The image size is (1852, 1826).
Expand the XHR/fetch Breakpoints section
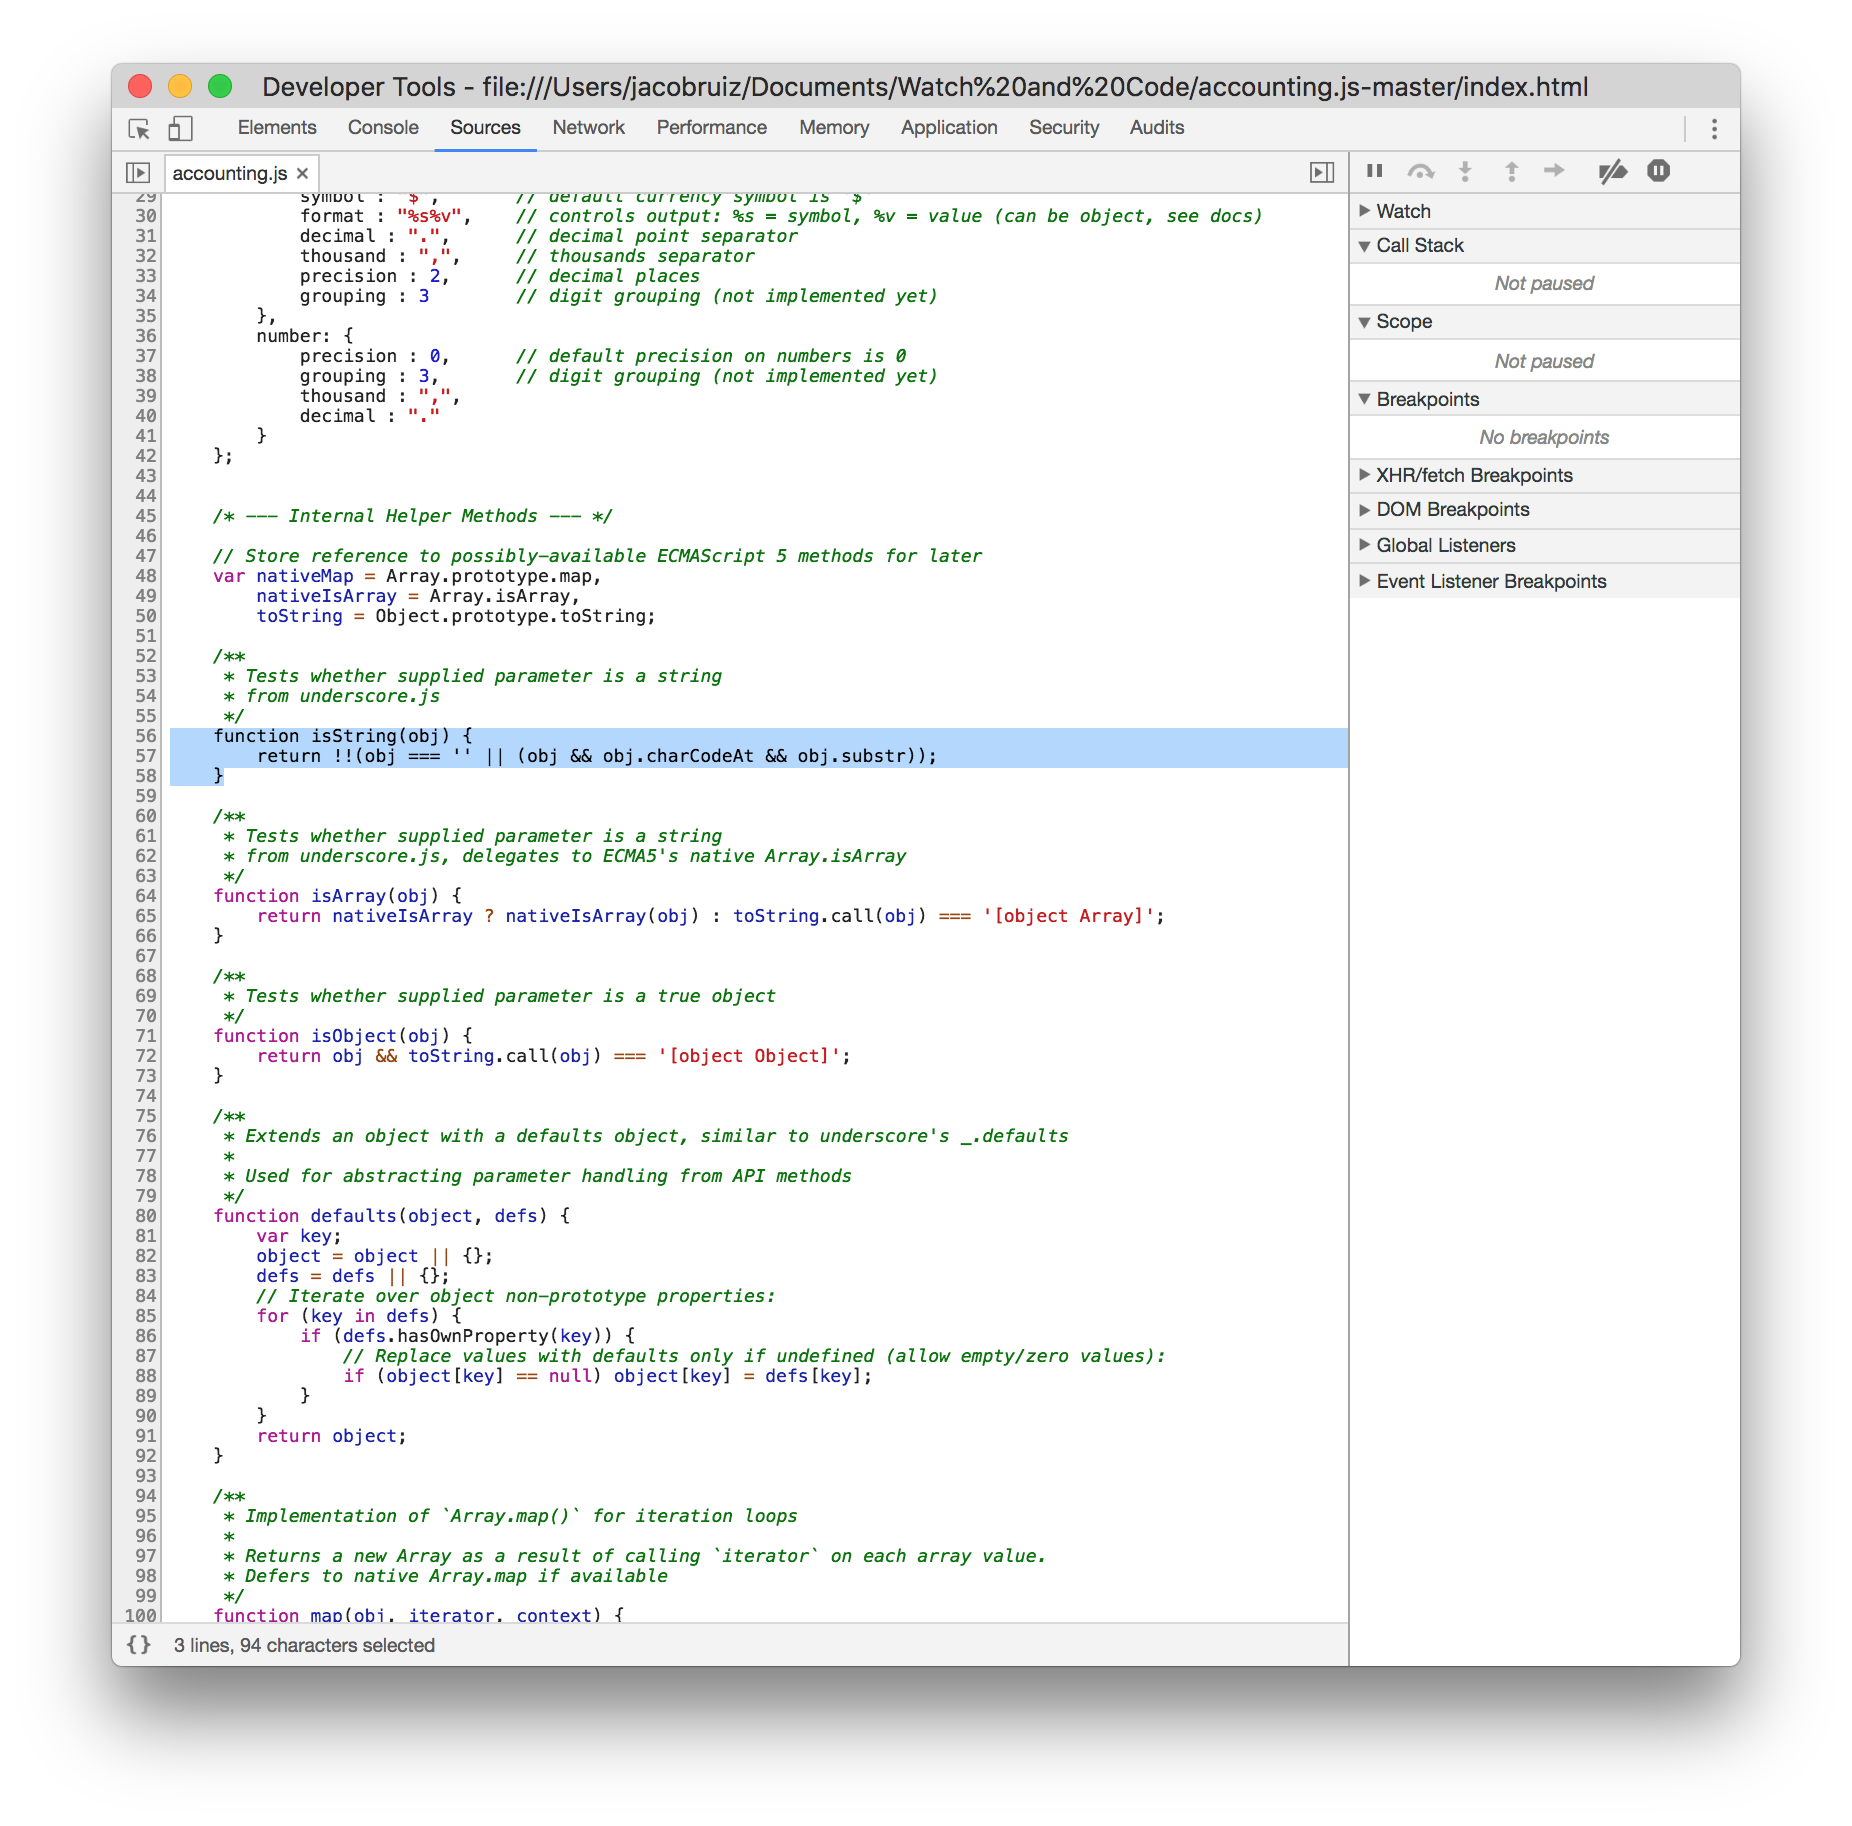point(1544,475)
